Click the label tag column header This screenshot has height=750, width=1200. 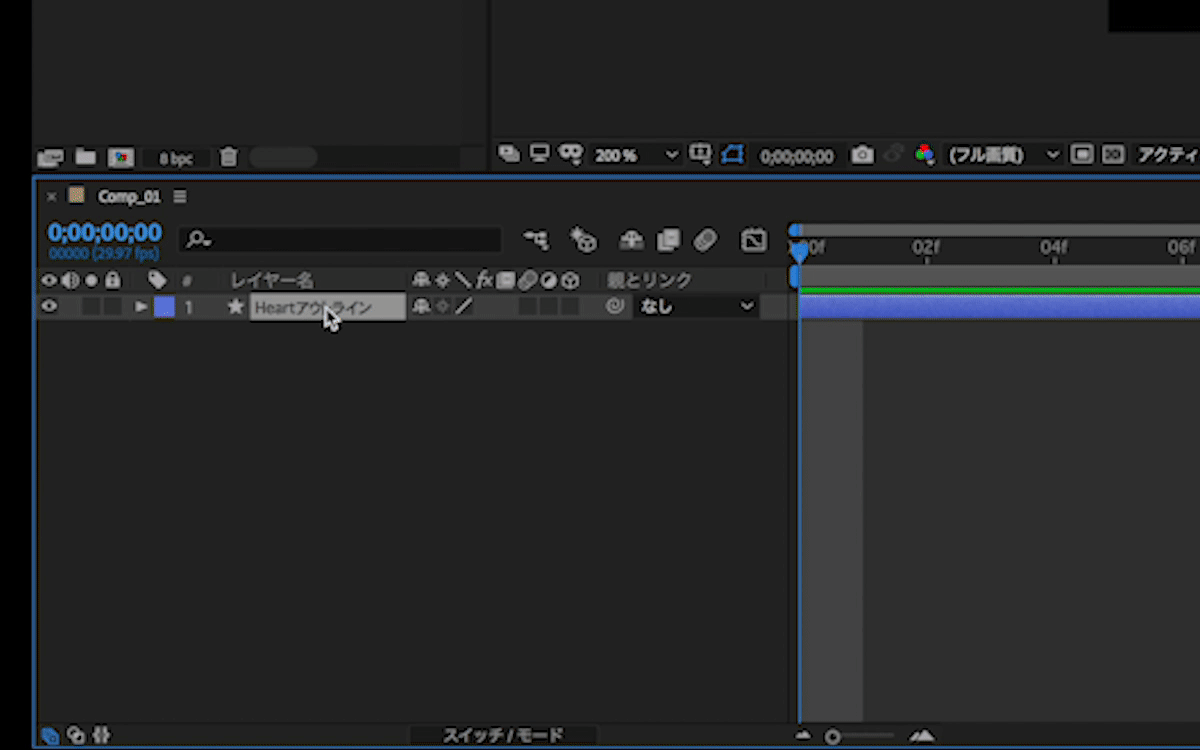coord(157,280)
